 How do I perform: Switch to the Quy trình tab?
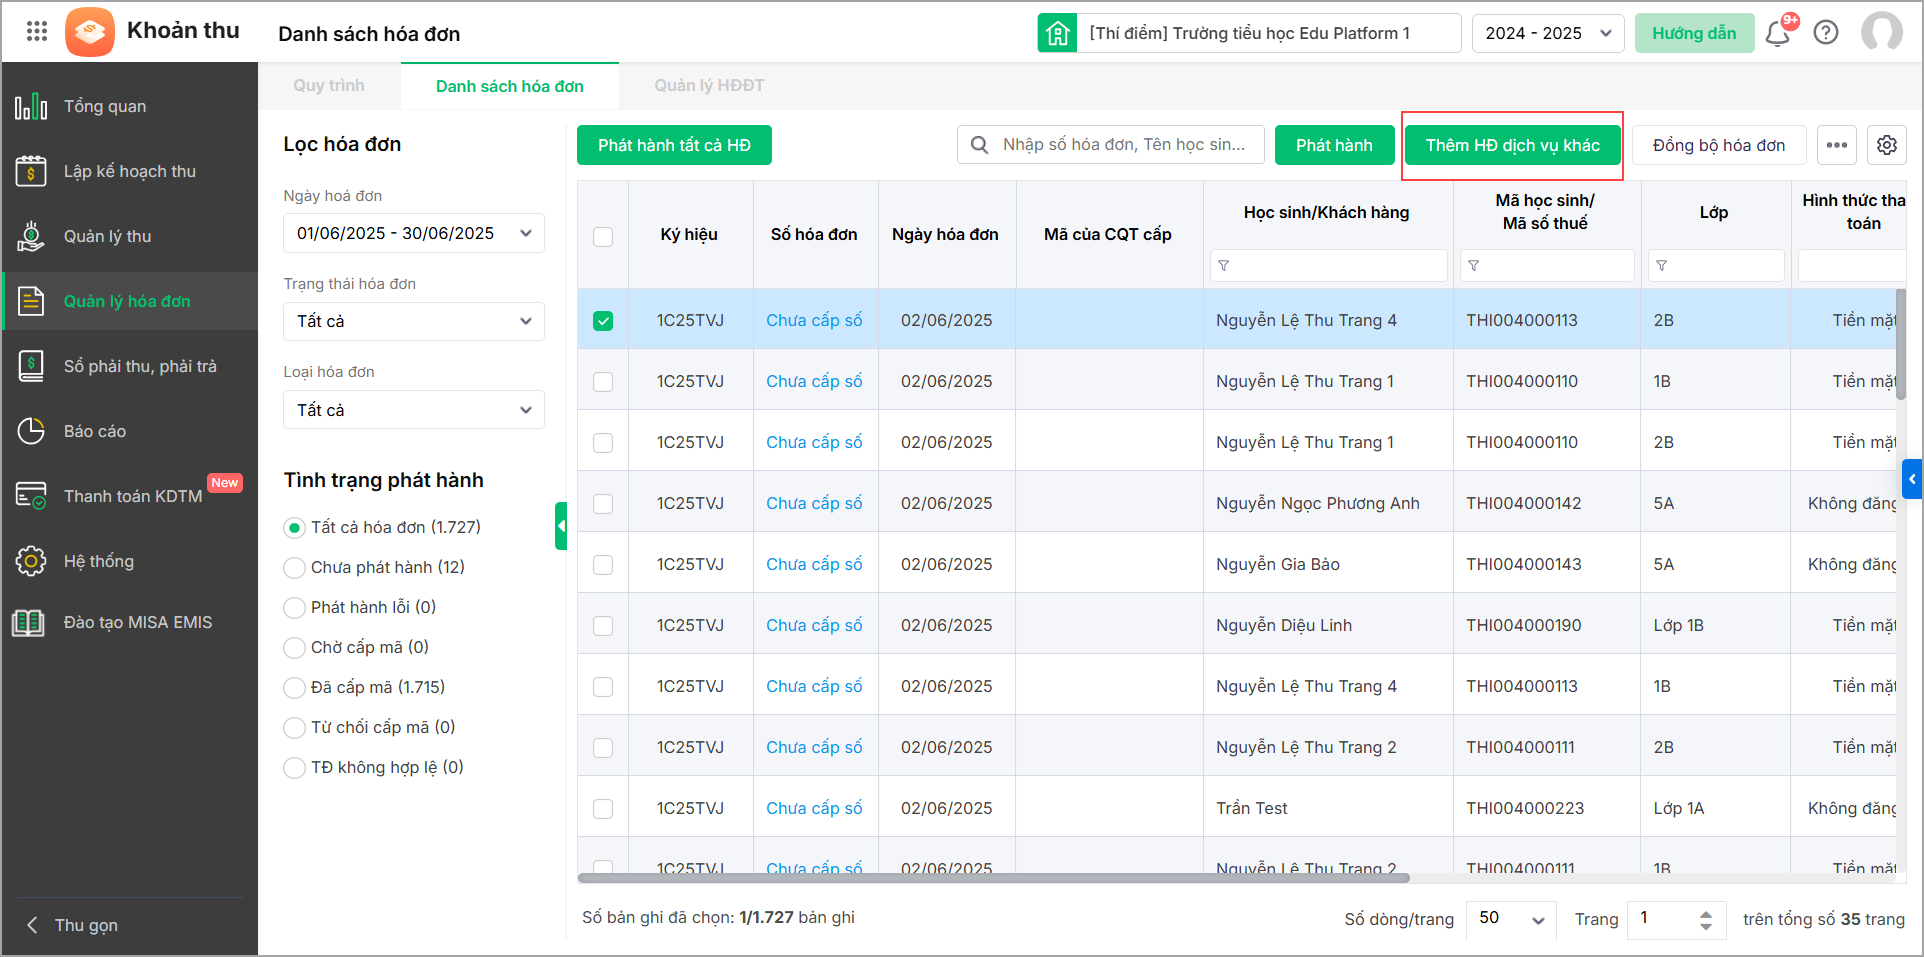pos(329,86)
